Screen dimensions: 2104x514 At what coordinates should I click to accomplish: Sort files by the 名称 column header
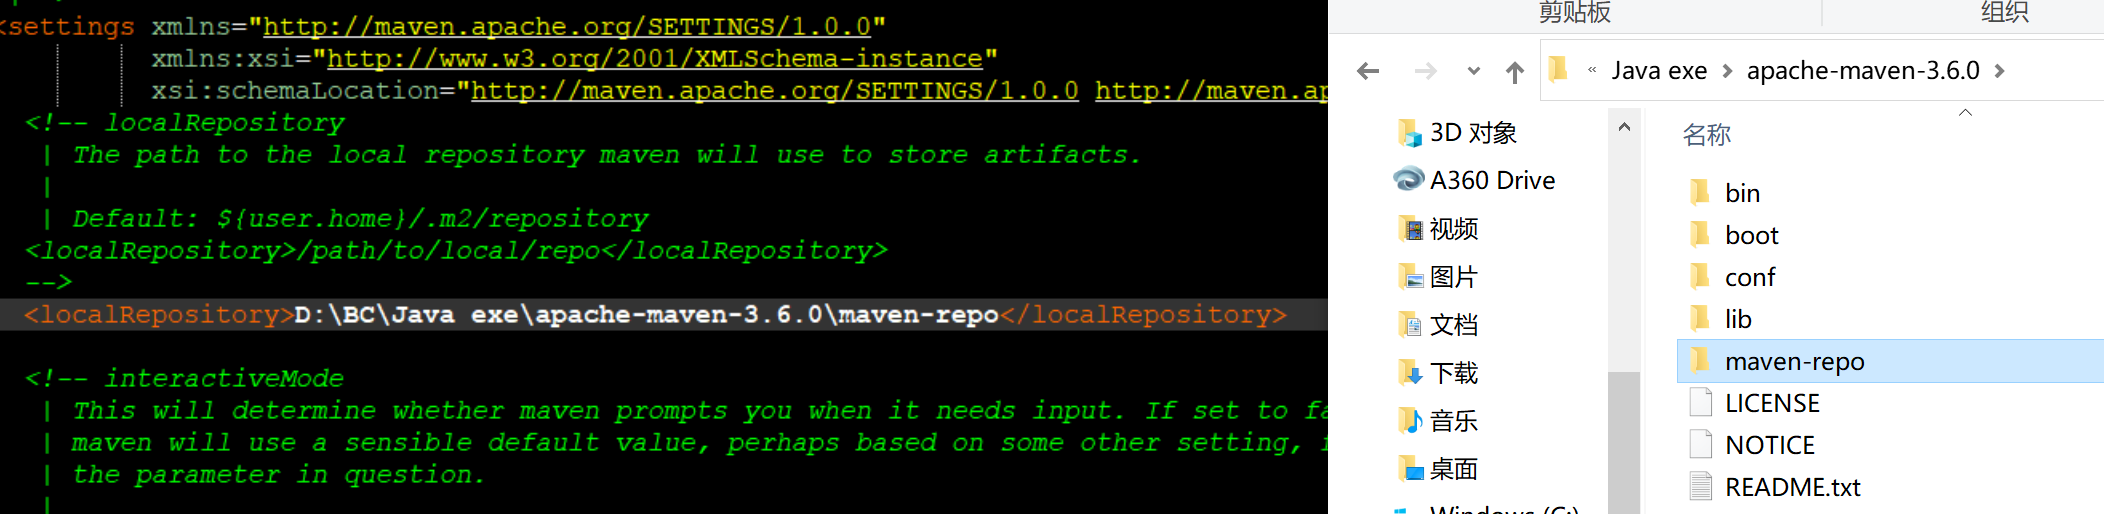coord(1706,135)
